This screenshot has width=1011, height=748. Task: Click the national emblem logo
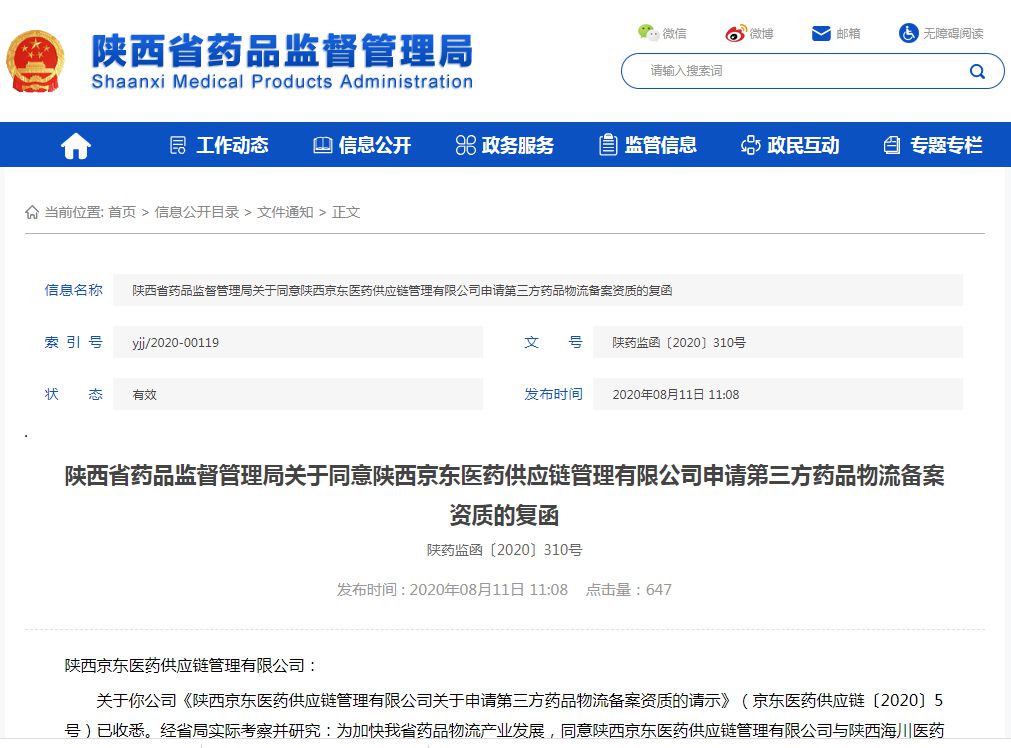35,61
